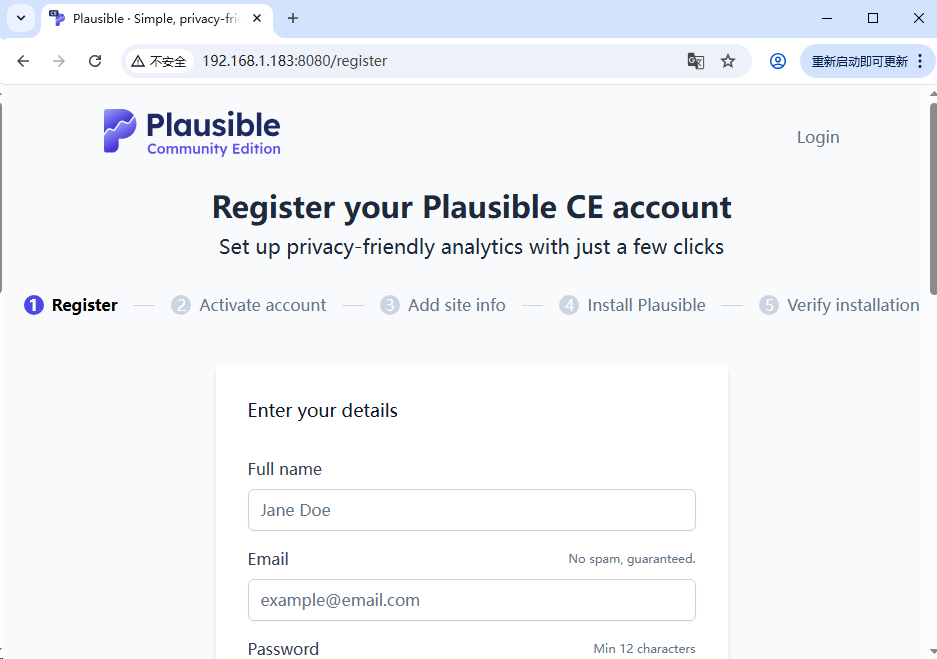
Task: Reload the page with refresh icon
Action: 95,61
